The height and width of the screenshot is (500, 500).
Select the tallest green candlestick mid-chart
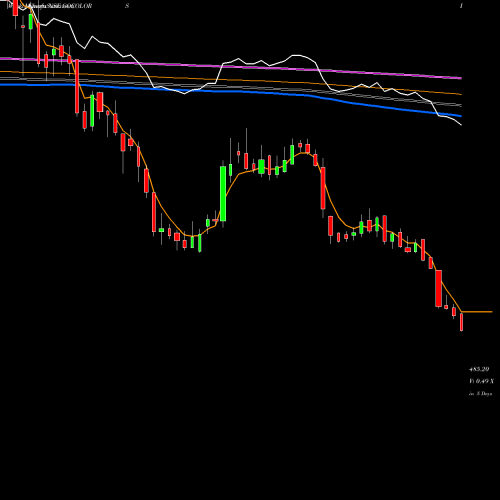click(223, 194)
